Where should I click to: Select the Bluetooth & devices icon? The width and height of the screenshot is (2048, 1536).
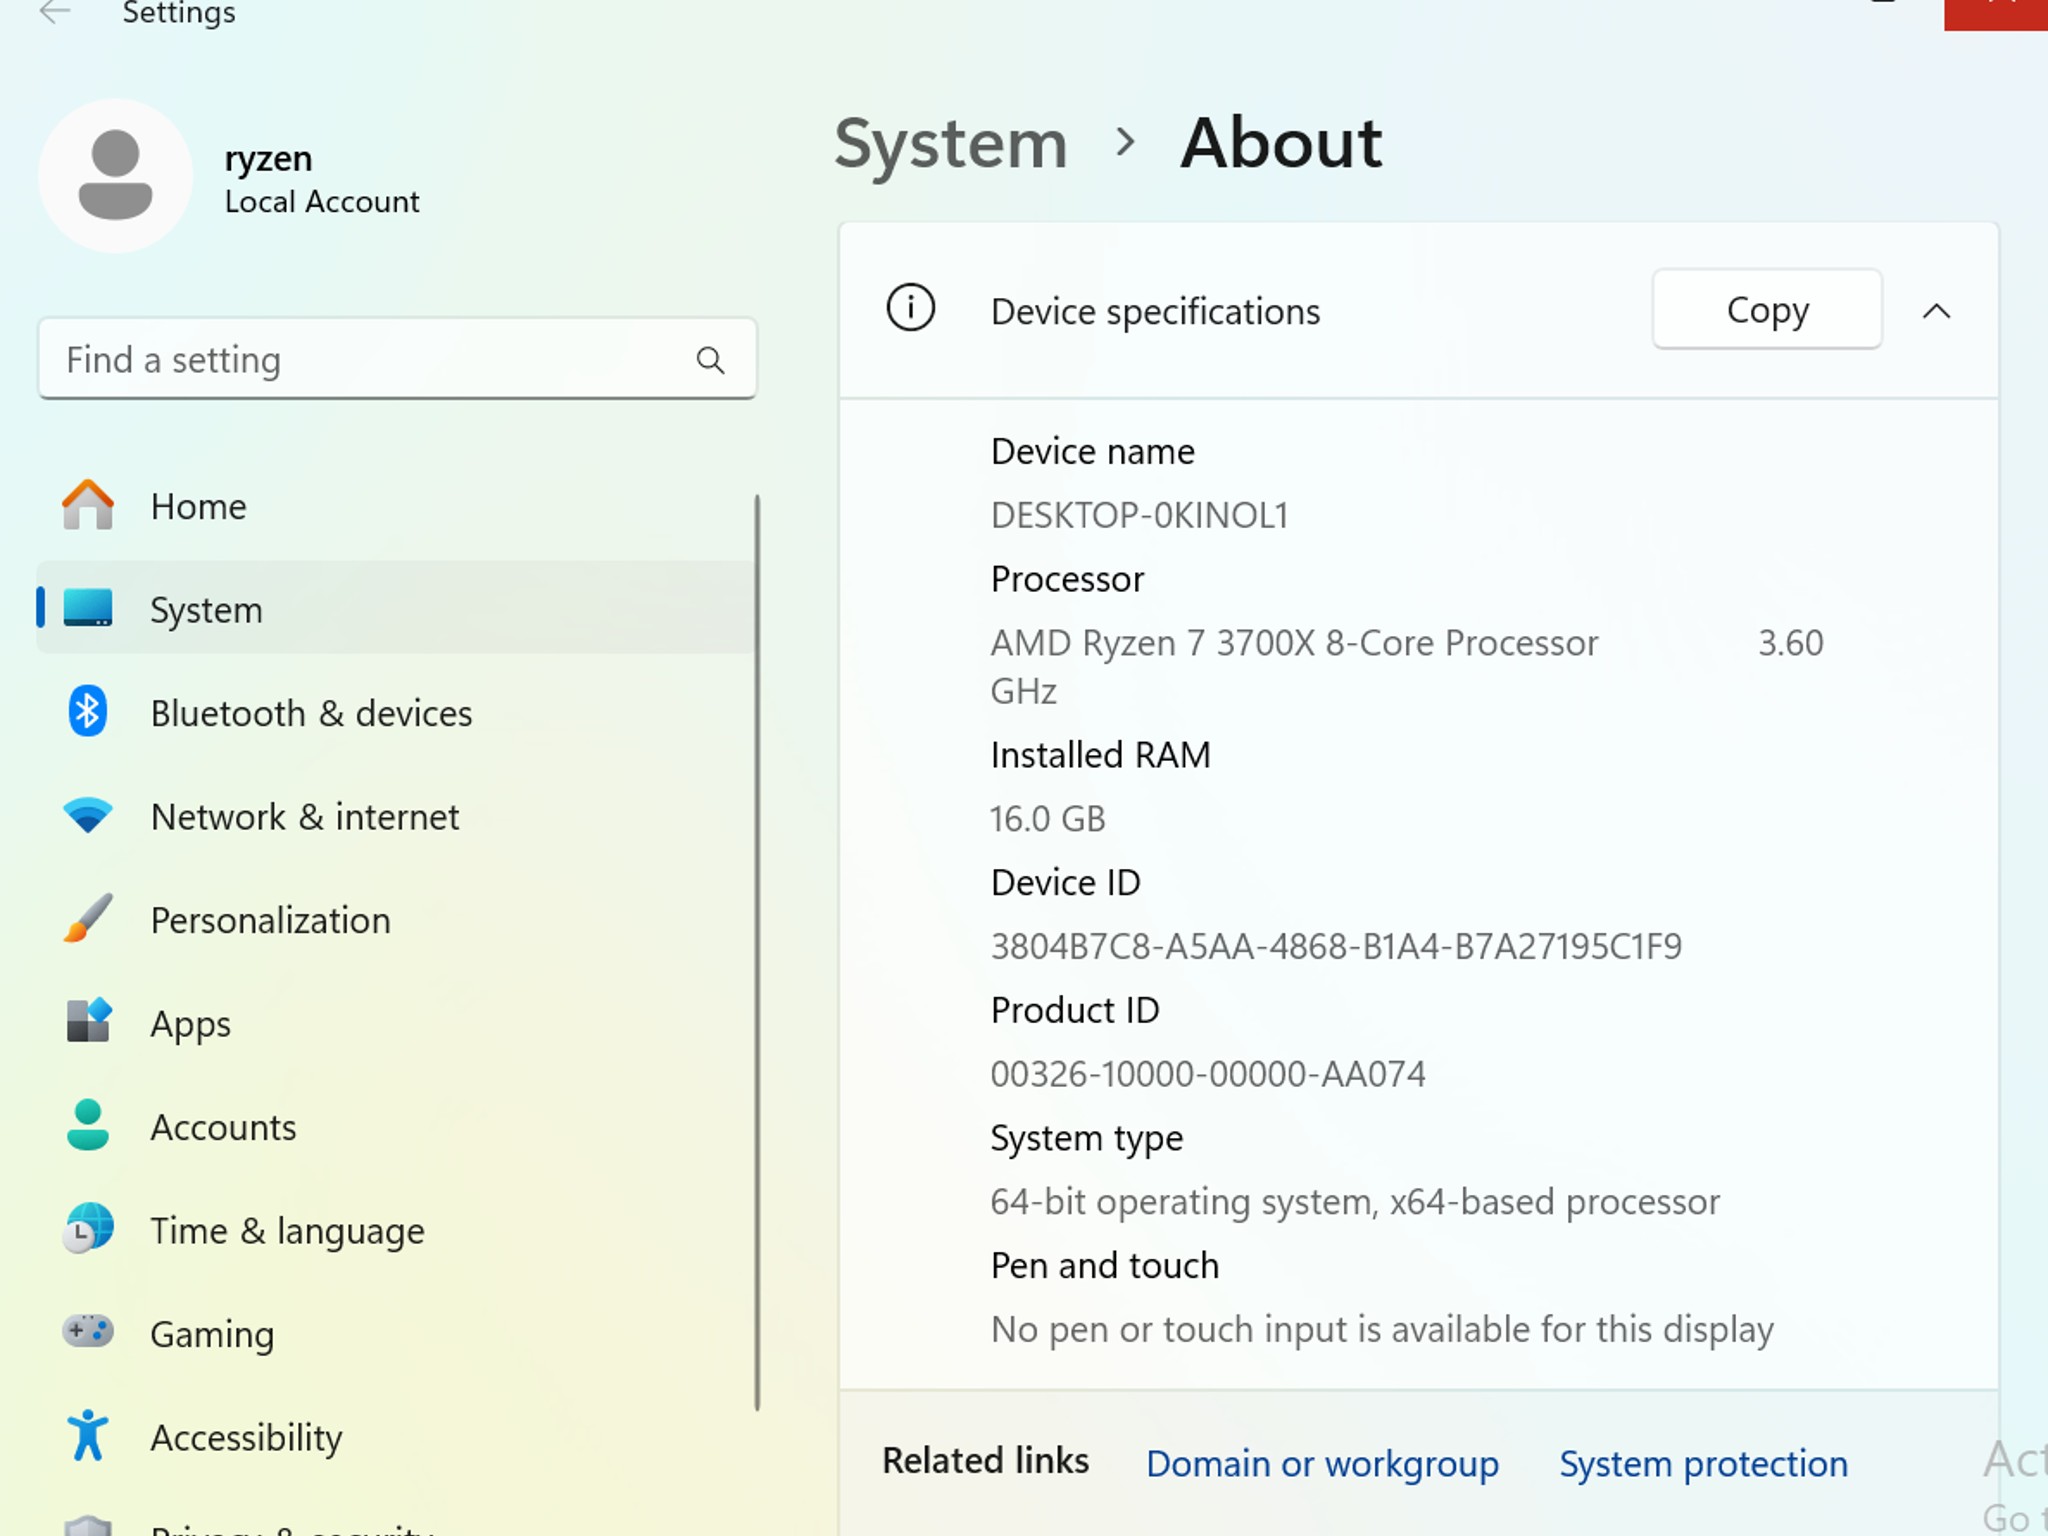point(88,712)
